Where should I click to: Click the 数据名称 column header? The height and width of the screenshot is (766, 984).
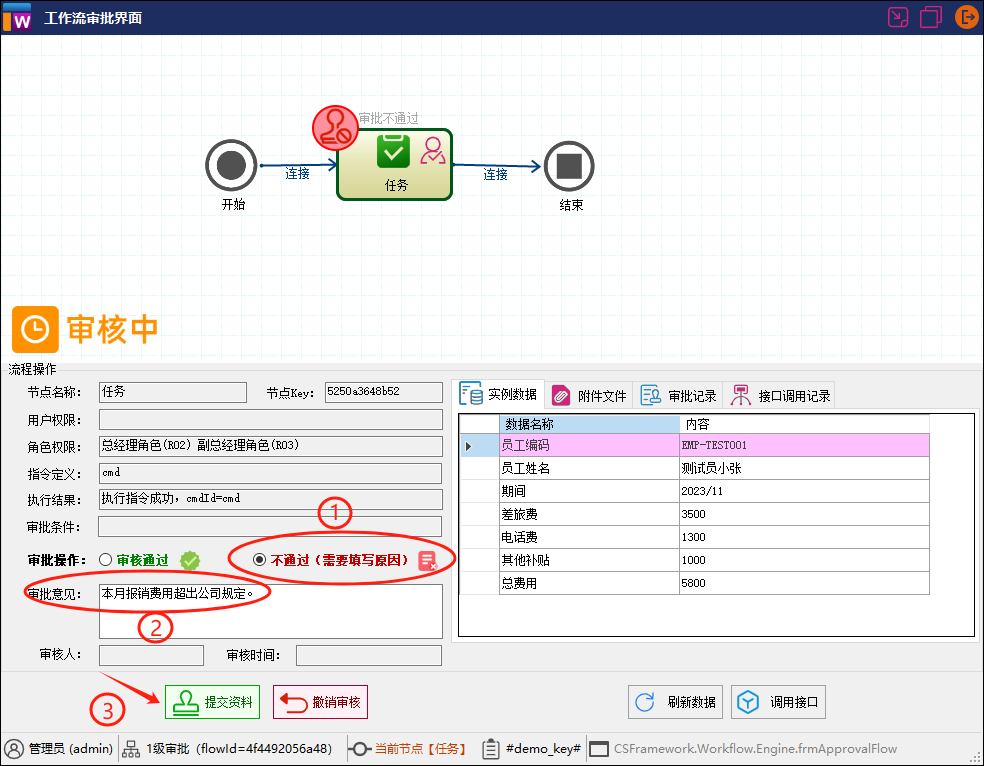[x=589, y=424]
